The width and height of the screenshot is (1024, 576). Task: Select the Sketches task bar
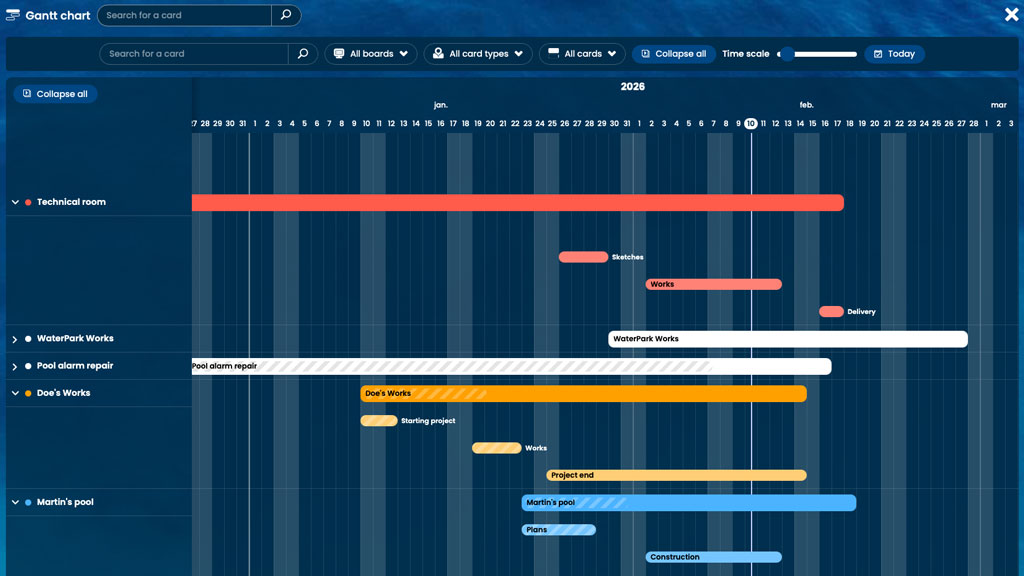pyautogui.click(x=583, y=257)
